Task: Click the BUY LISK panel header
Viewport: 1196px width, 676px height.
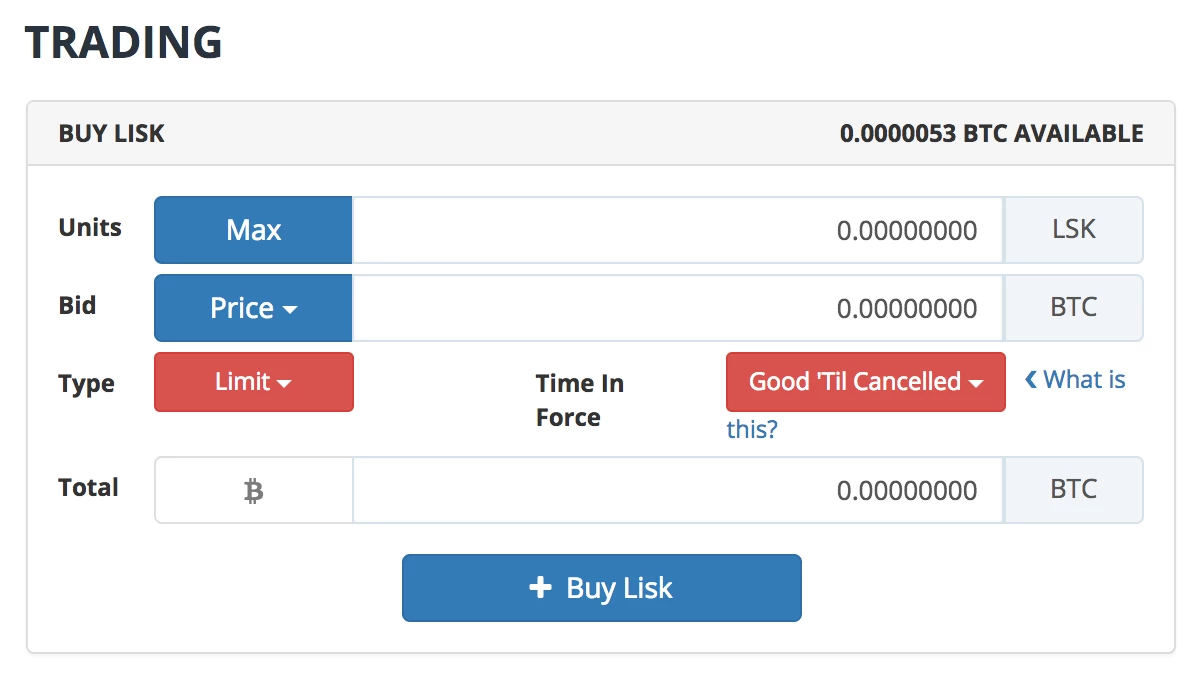Action: (x=111, y=133)
